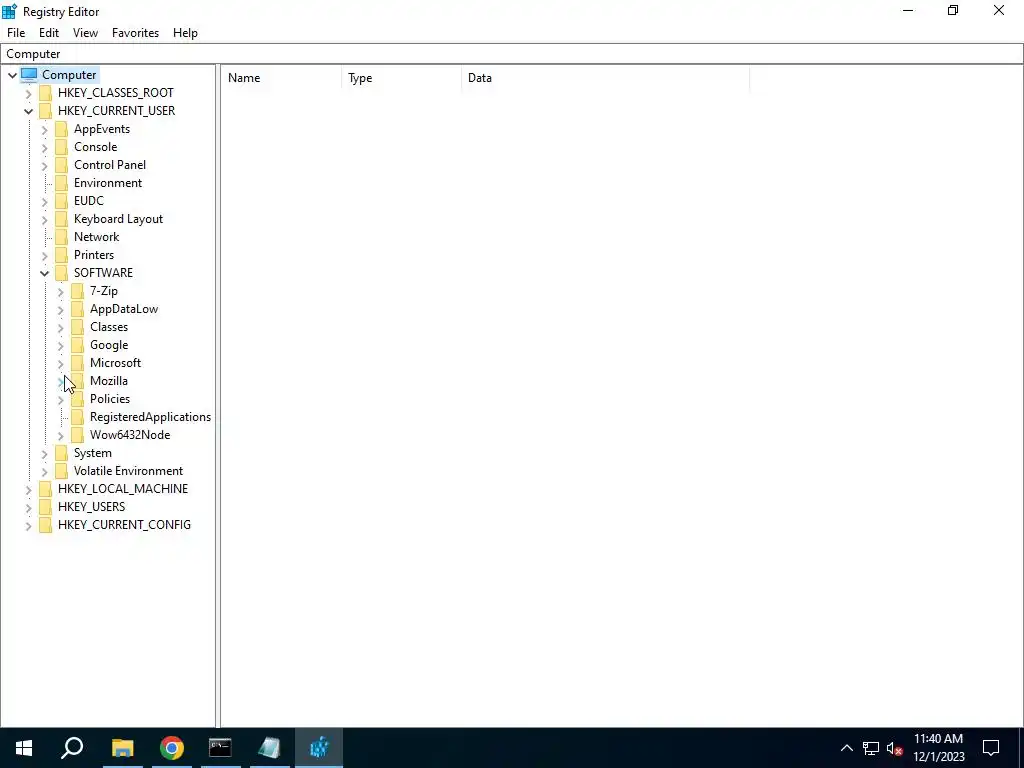Click the Environment folder icon
This screenshot has height=768, width=1024.
coord(61,183)
